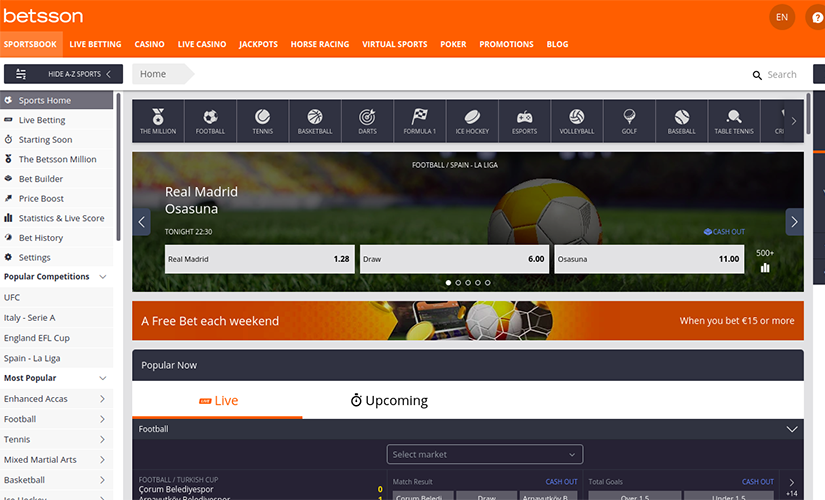Collapse Popular Competitions section
This screenshot has height=500, width=825.
click(103, 277)
